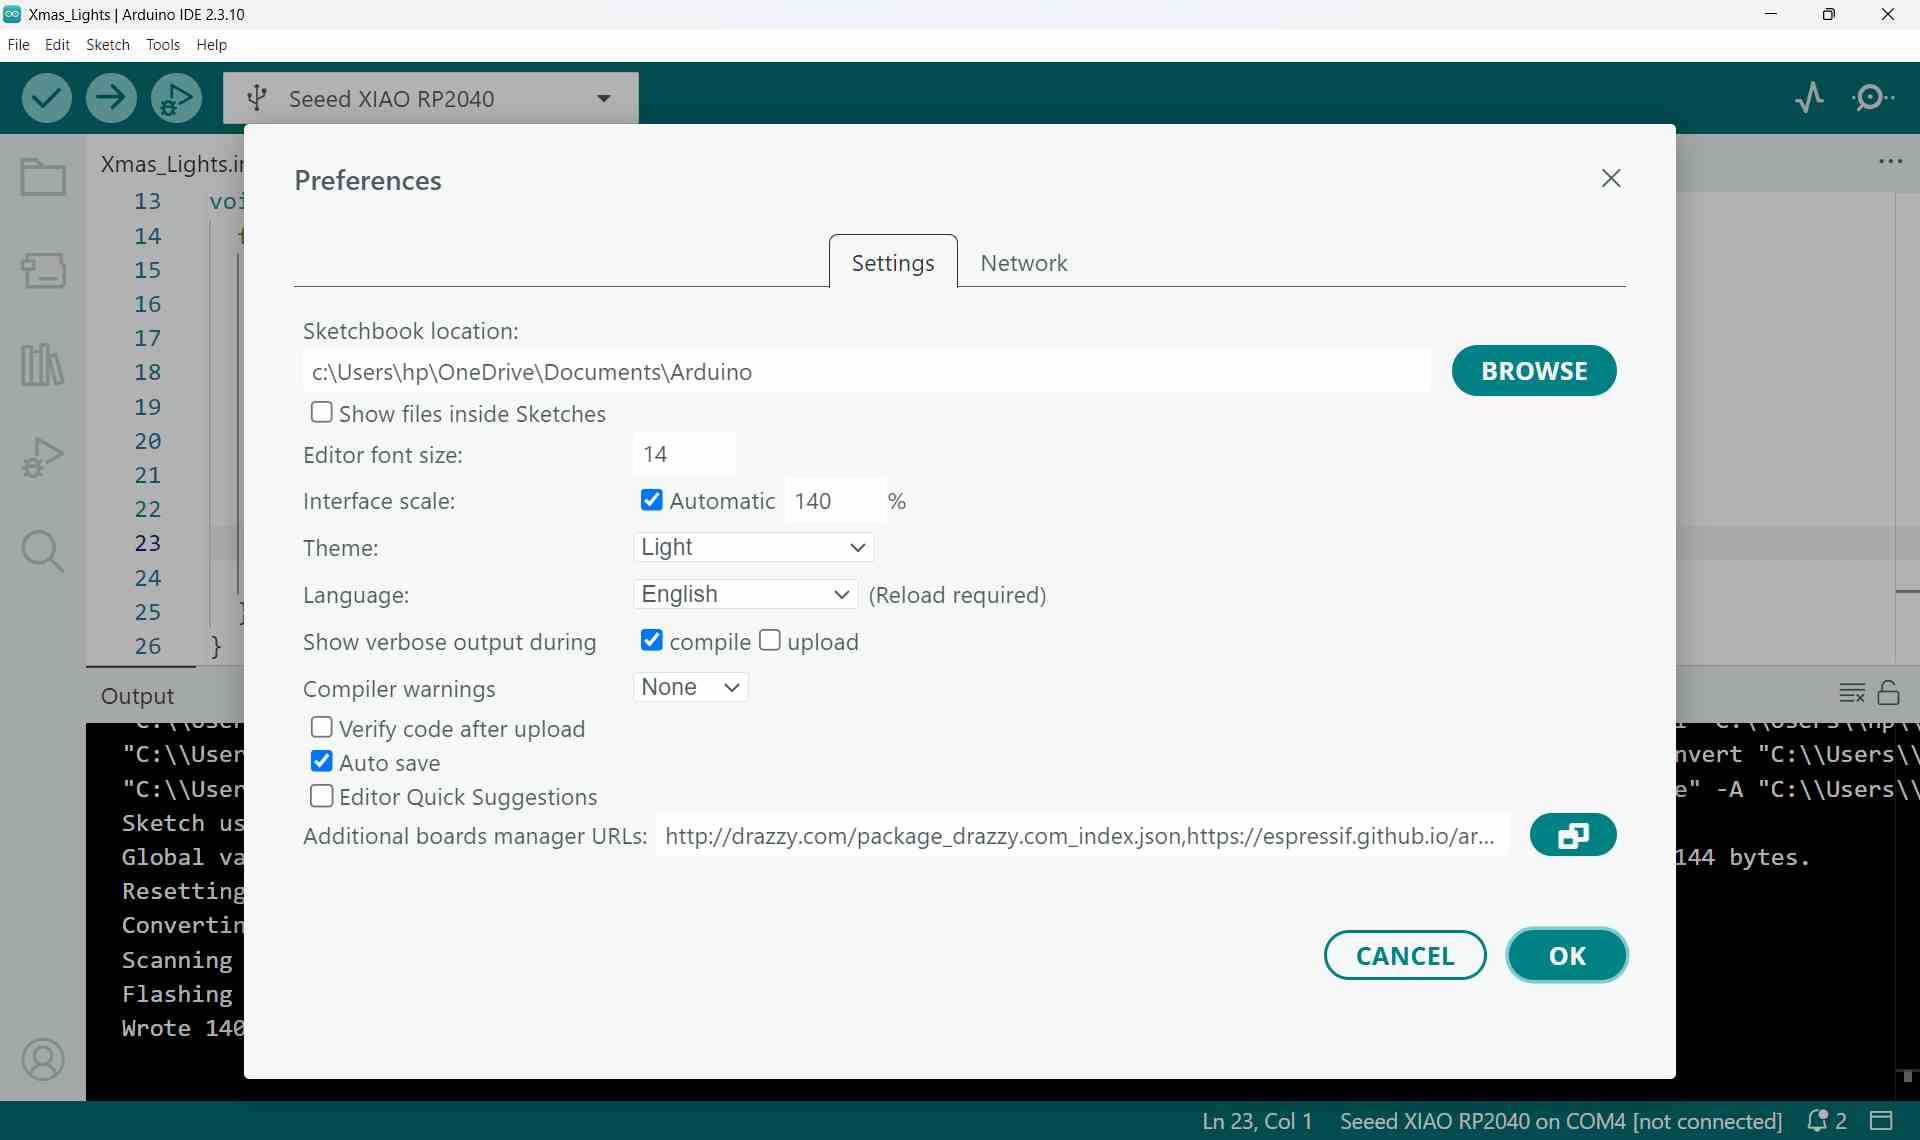Click line number 13 in editor gutter
Screen dimensions: 1920x1140
click(147, 201)
